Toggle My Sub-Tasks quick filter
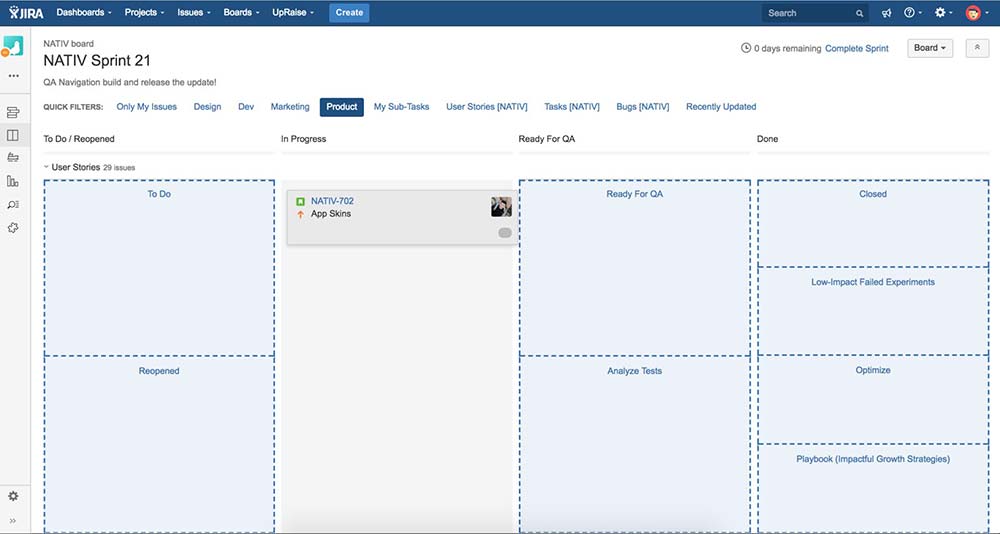1000x534 pixels. [401, 107]
